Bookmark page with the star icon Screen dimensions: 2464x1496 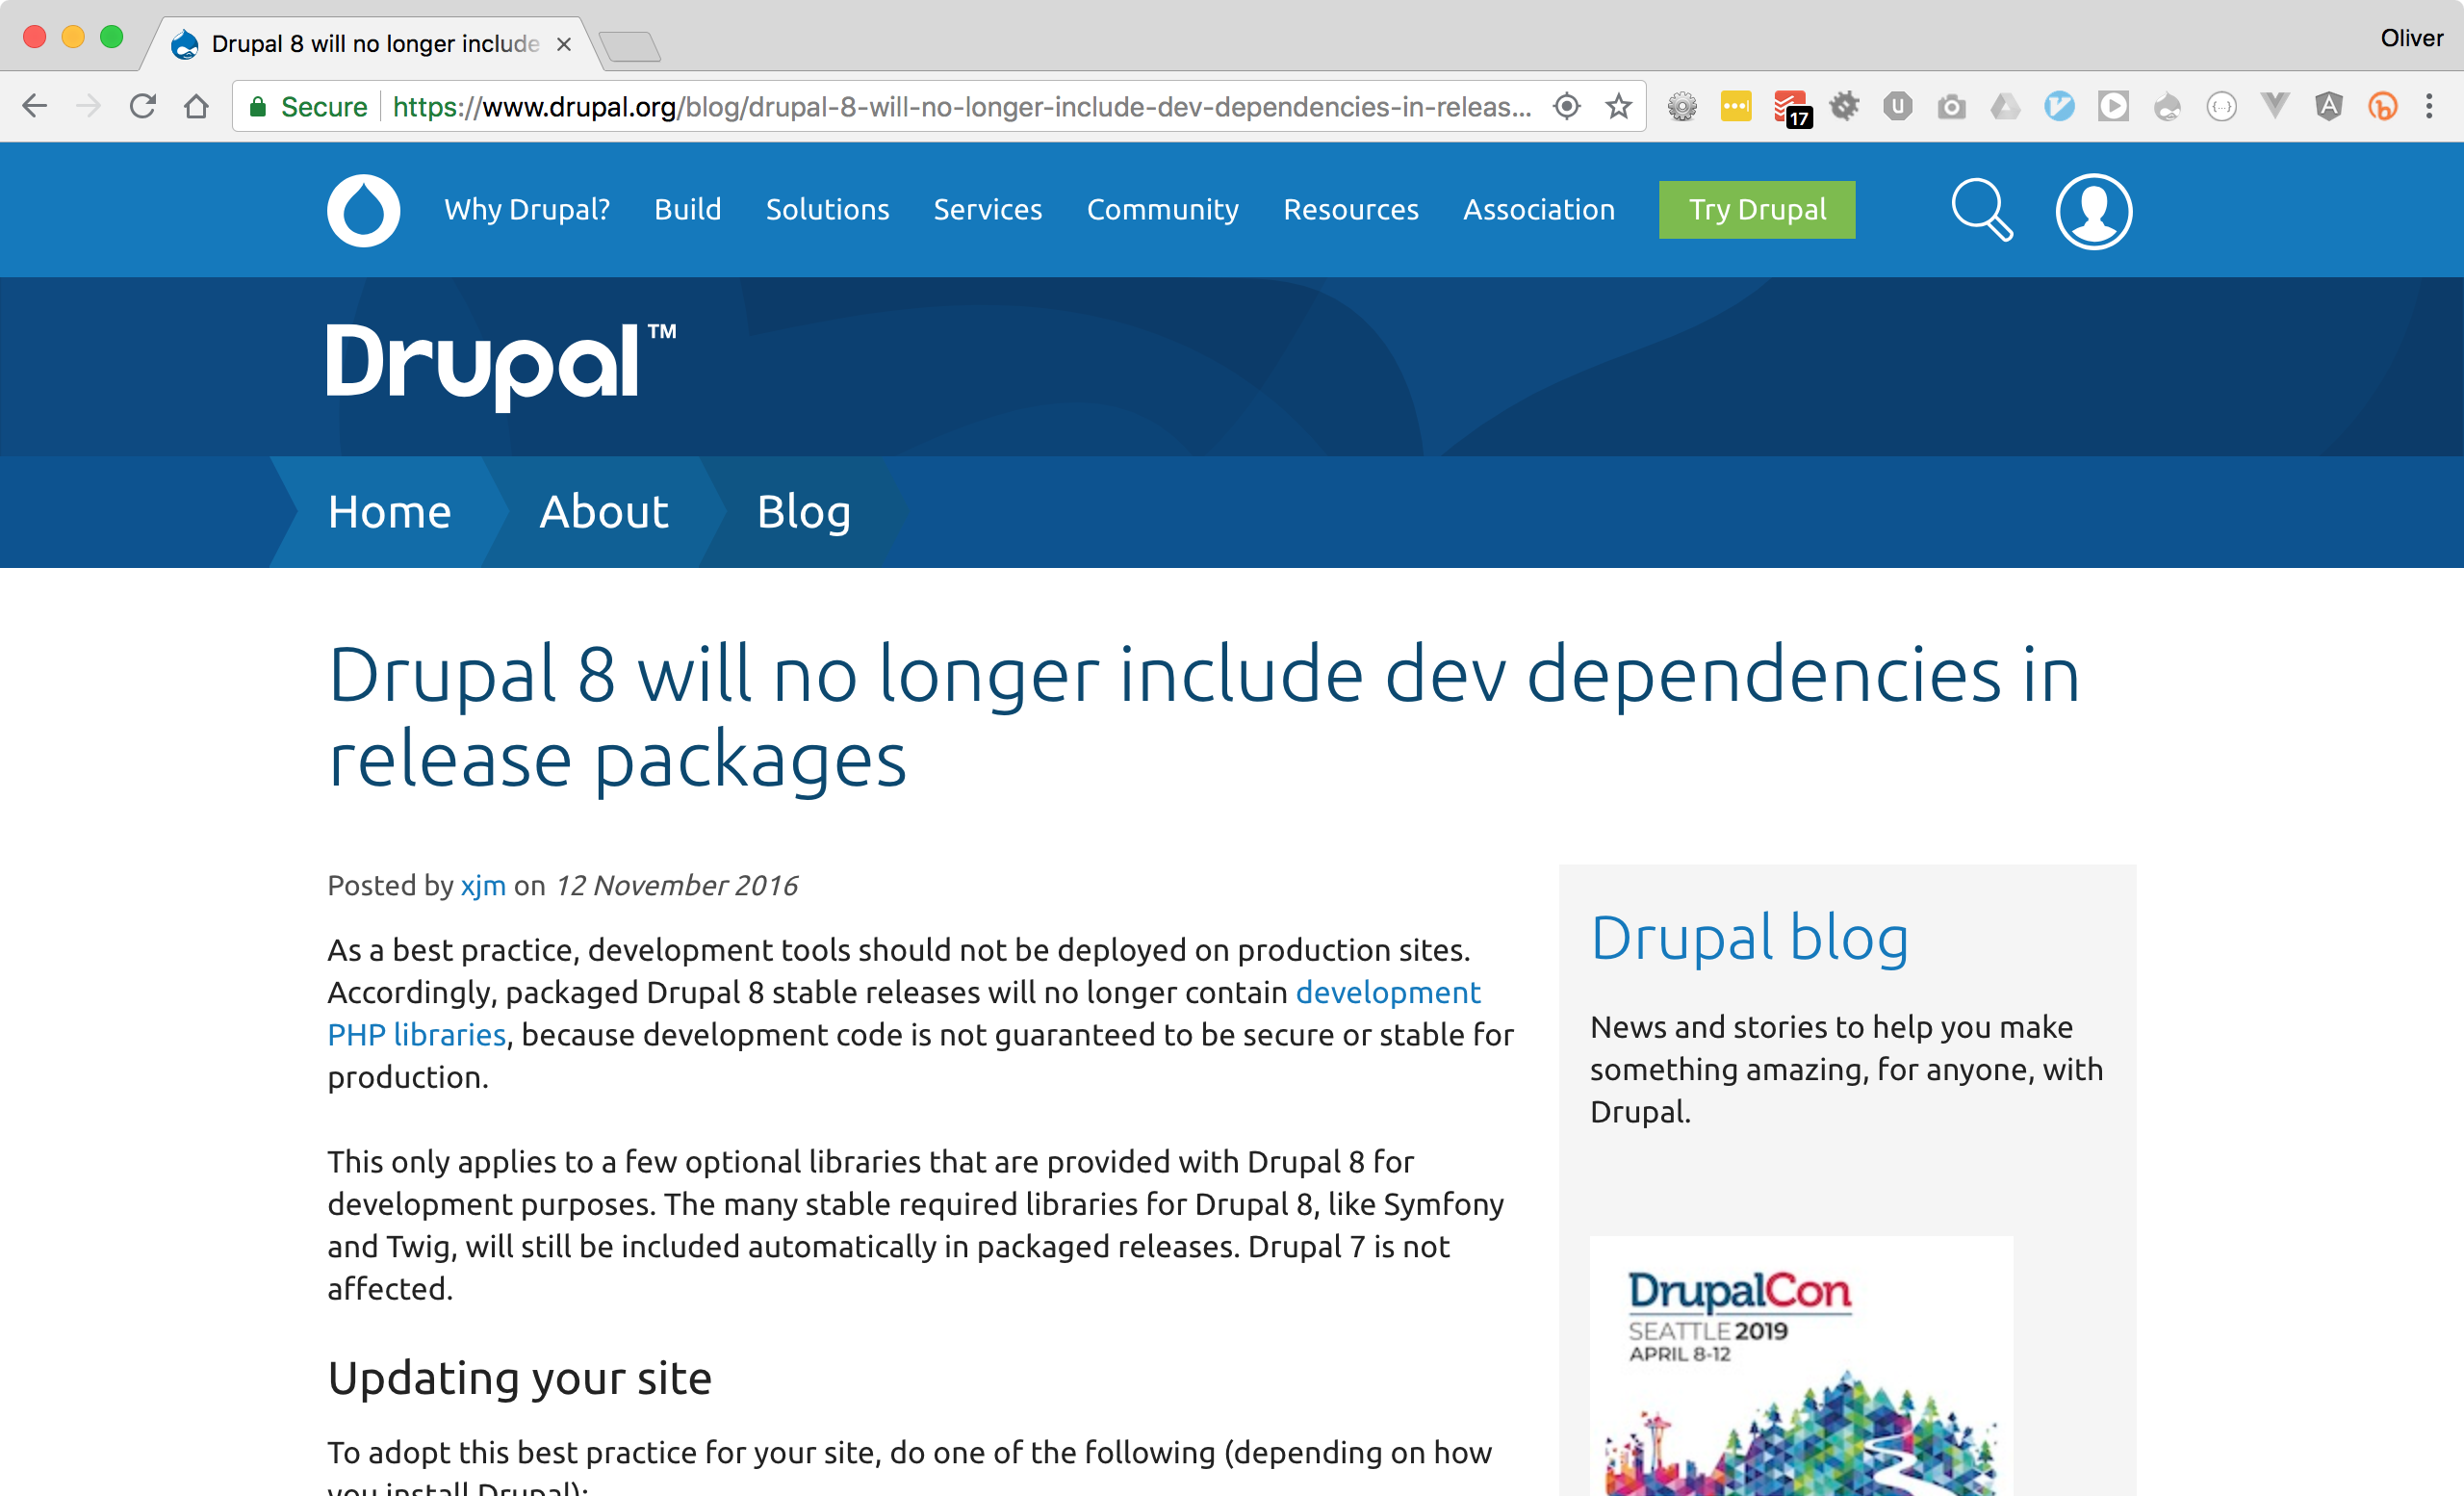(1618, 106)
